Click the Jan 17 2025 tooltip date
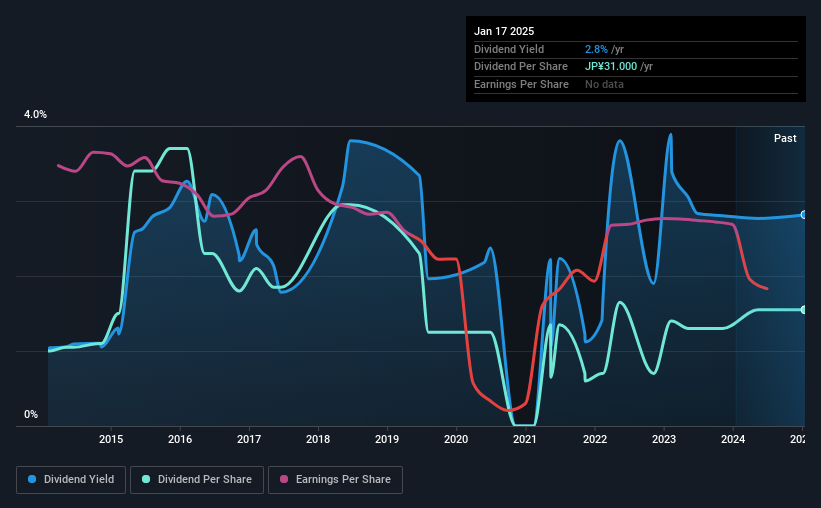821x508 pixels. click(504, 31)
